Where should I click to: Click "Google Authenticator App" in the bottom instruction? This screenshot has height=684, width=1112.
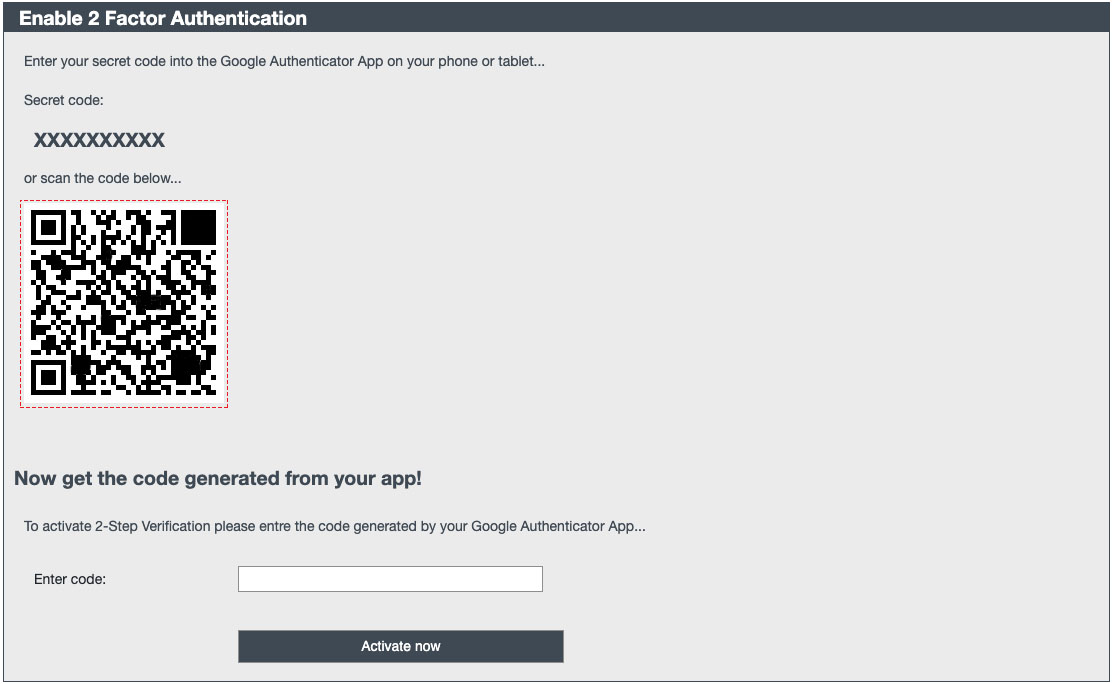[x=552, y=526]
